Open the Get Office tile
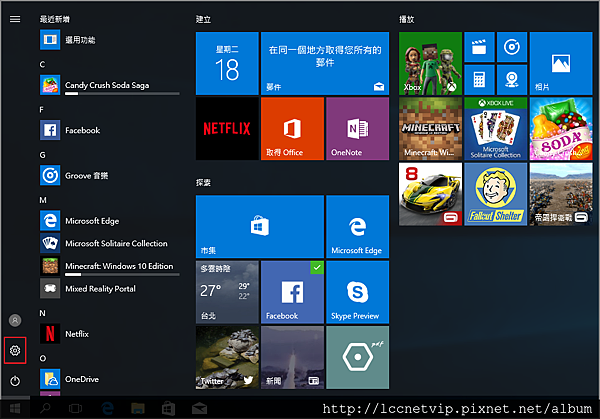Screen dimensions: 600x419 point(292,129)
